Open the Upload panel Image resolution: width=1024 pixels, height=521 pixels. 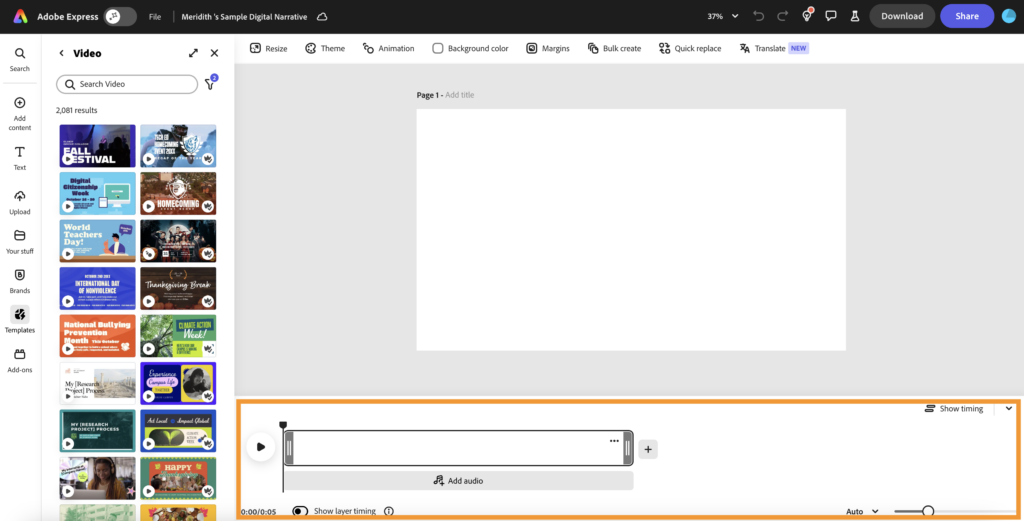(x=19, y=196)
